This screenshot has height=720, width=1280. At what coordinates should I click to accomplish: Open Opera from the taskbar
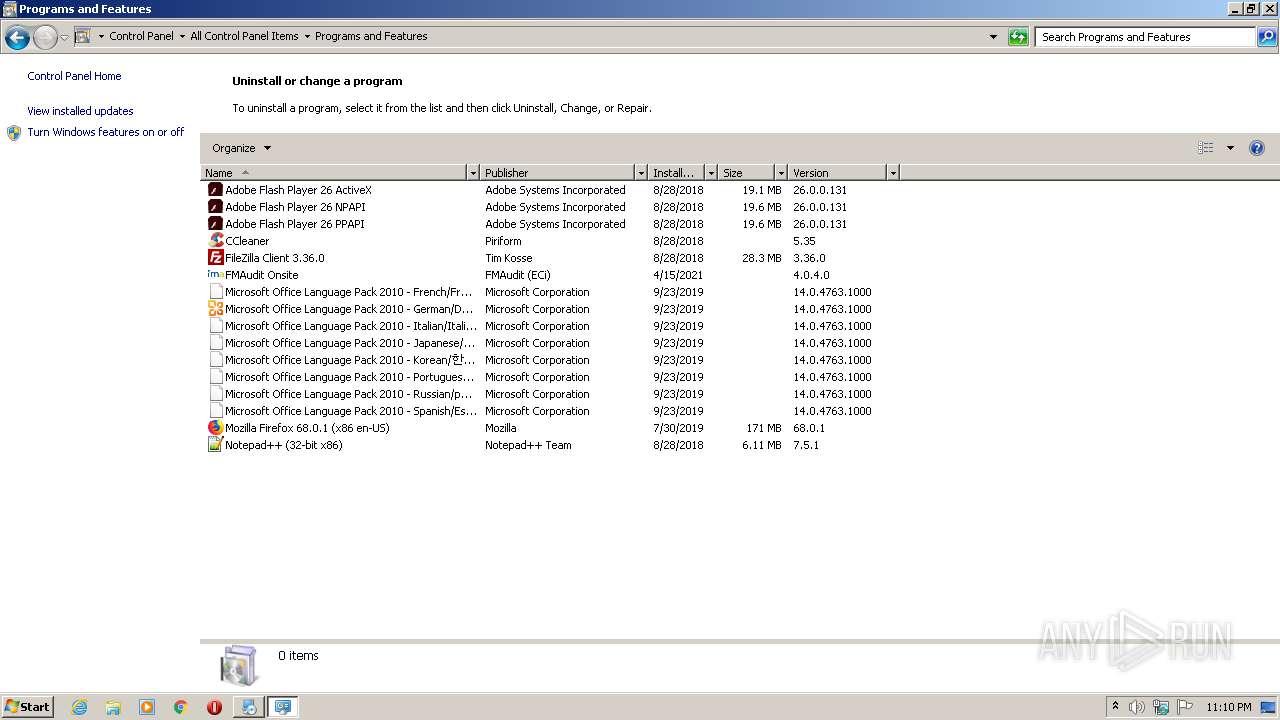(x=214, y=707)
